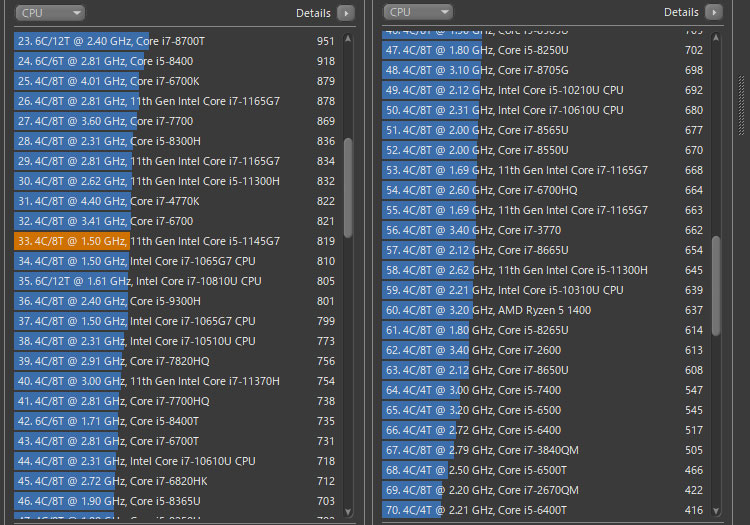Select rank 48 Core i7-8705G row
750x525 pixels.
543,70
